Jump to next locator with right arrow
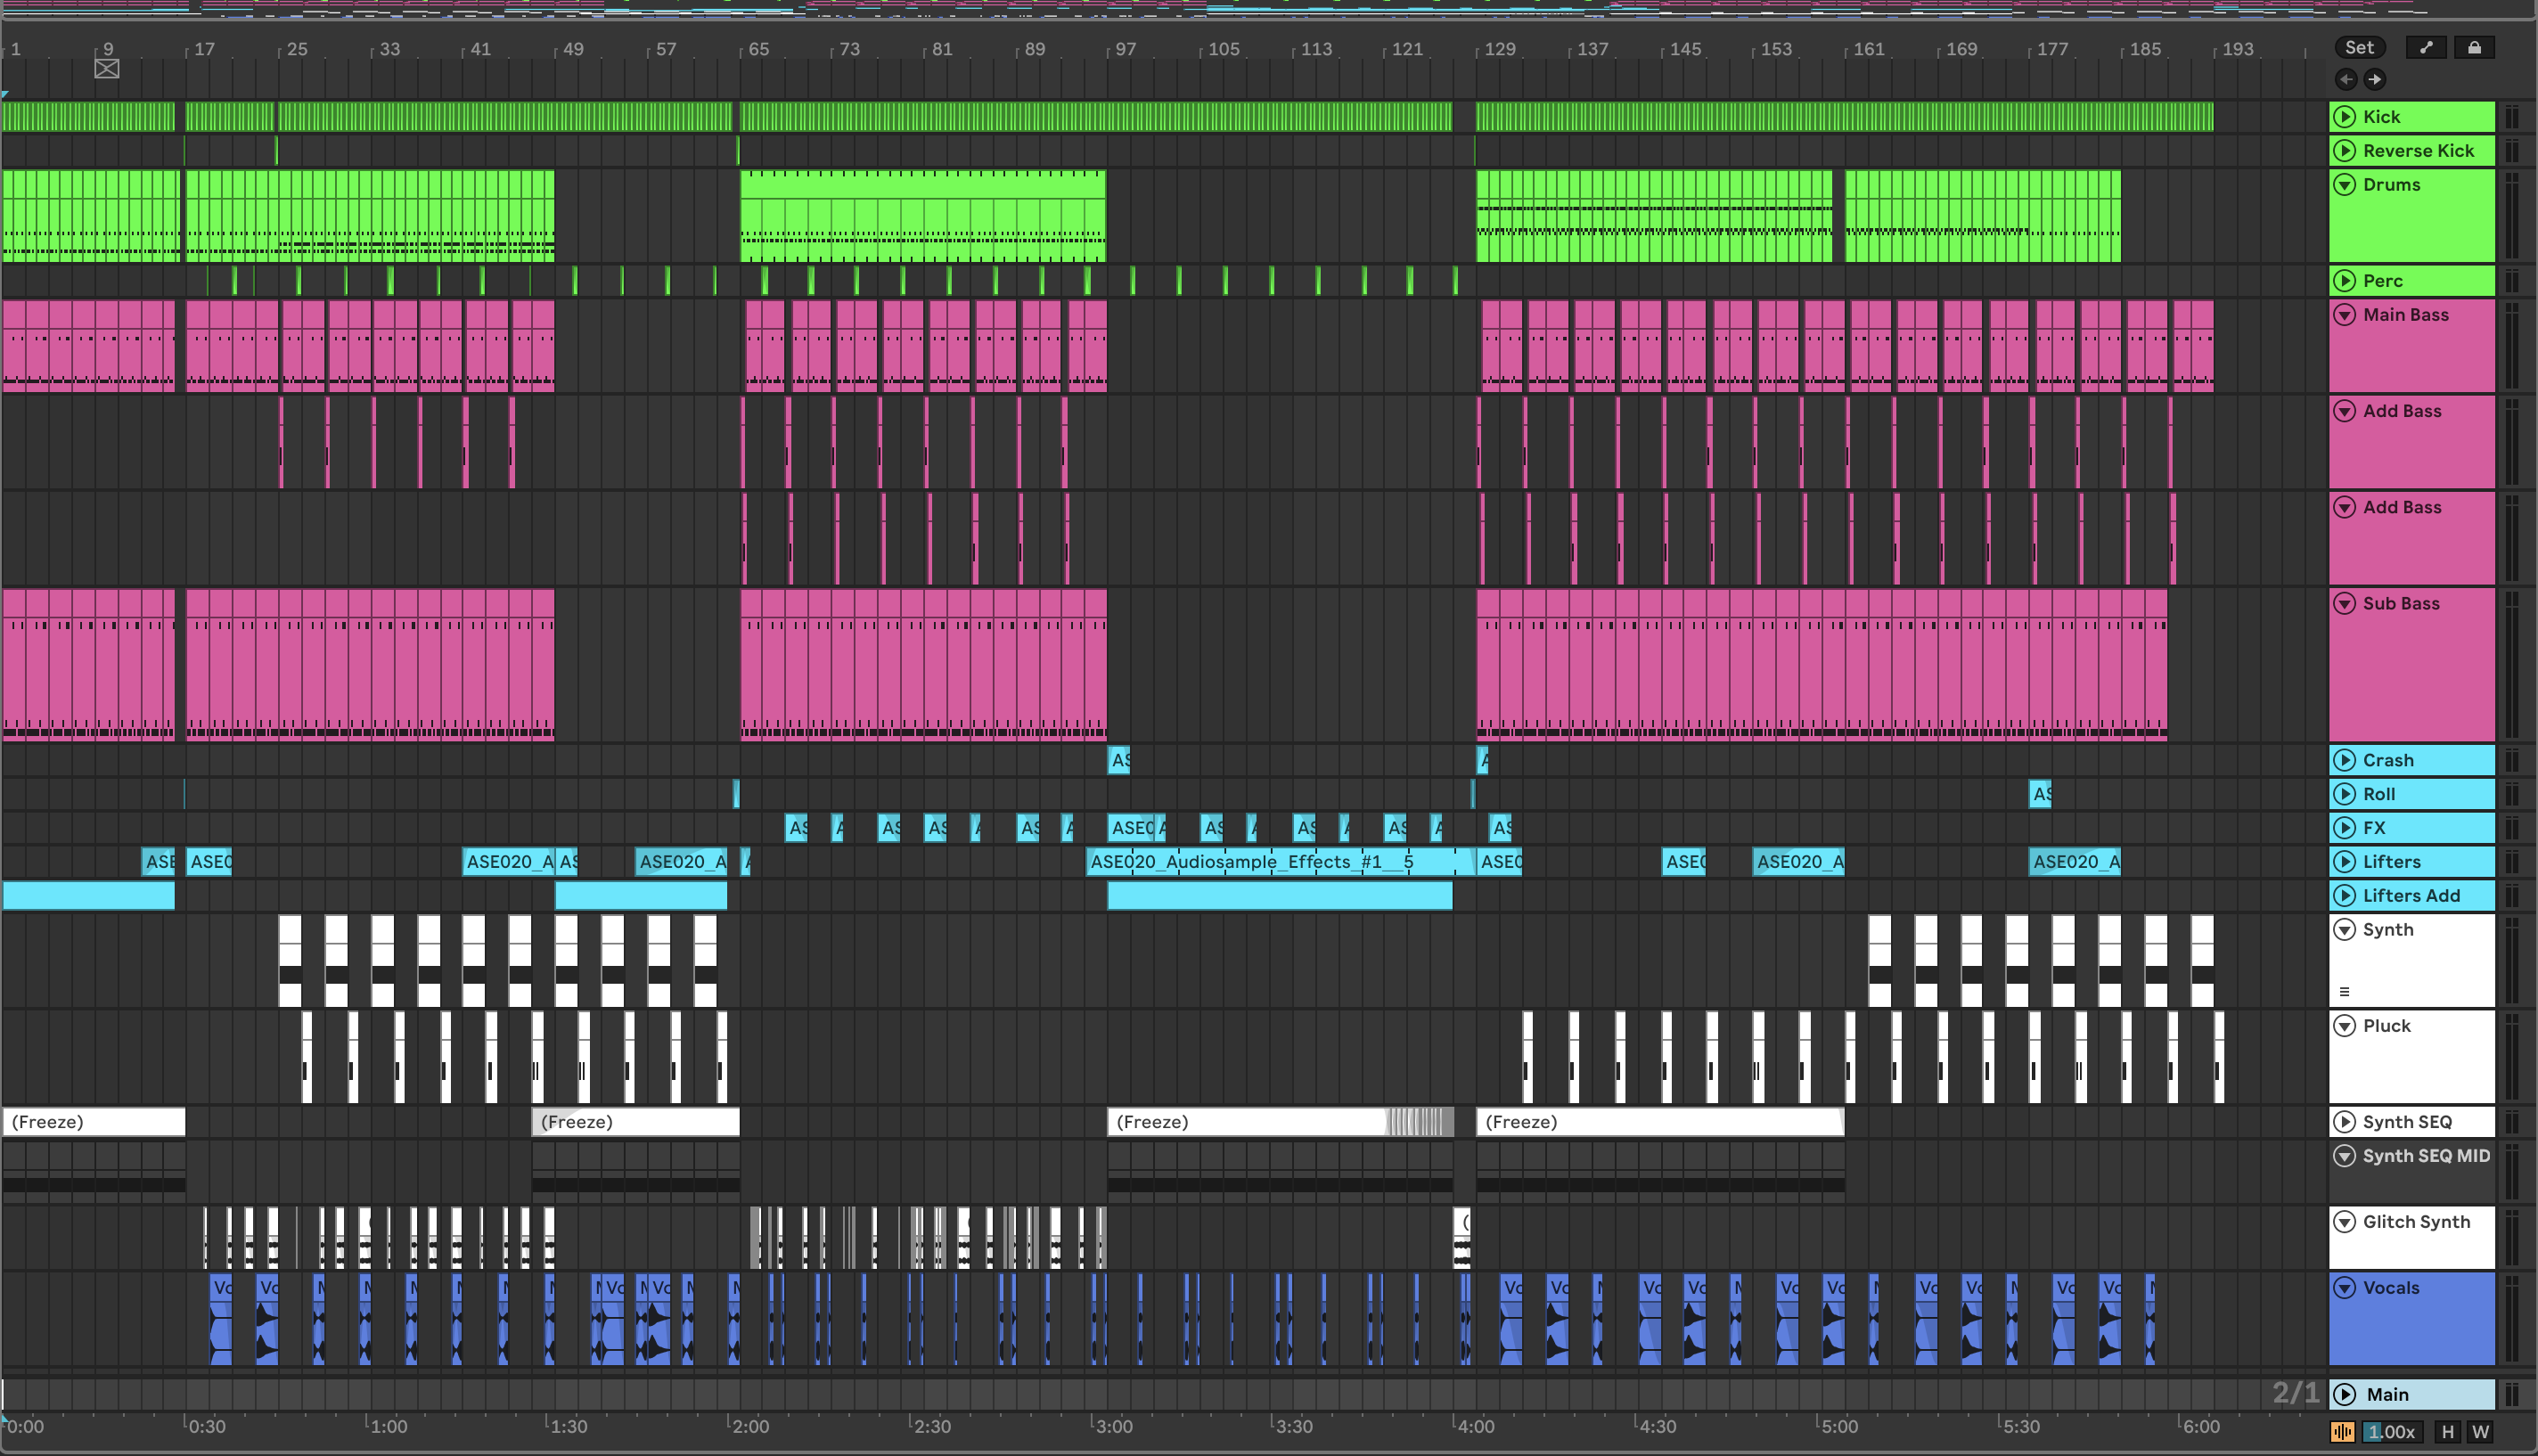This screenshot has width=2538, height=1456. pyautogui.click(x=2374, y=79)
